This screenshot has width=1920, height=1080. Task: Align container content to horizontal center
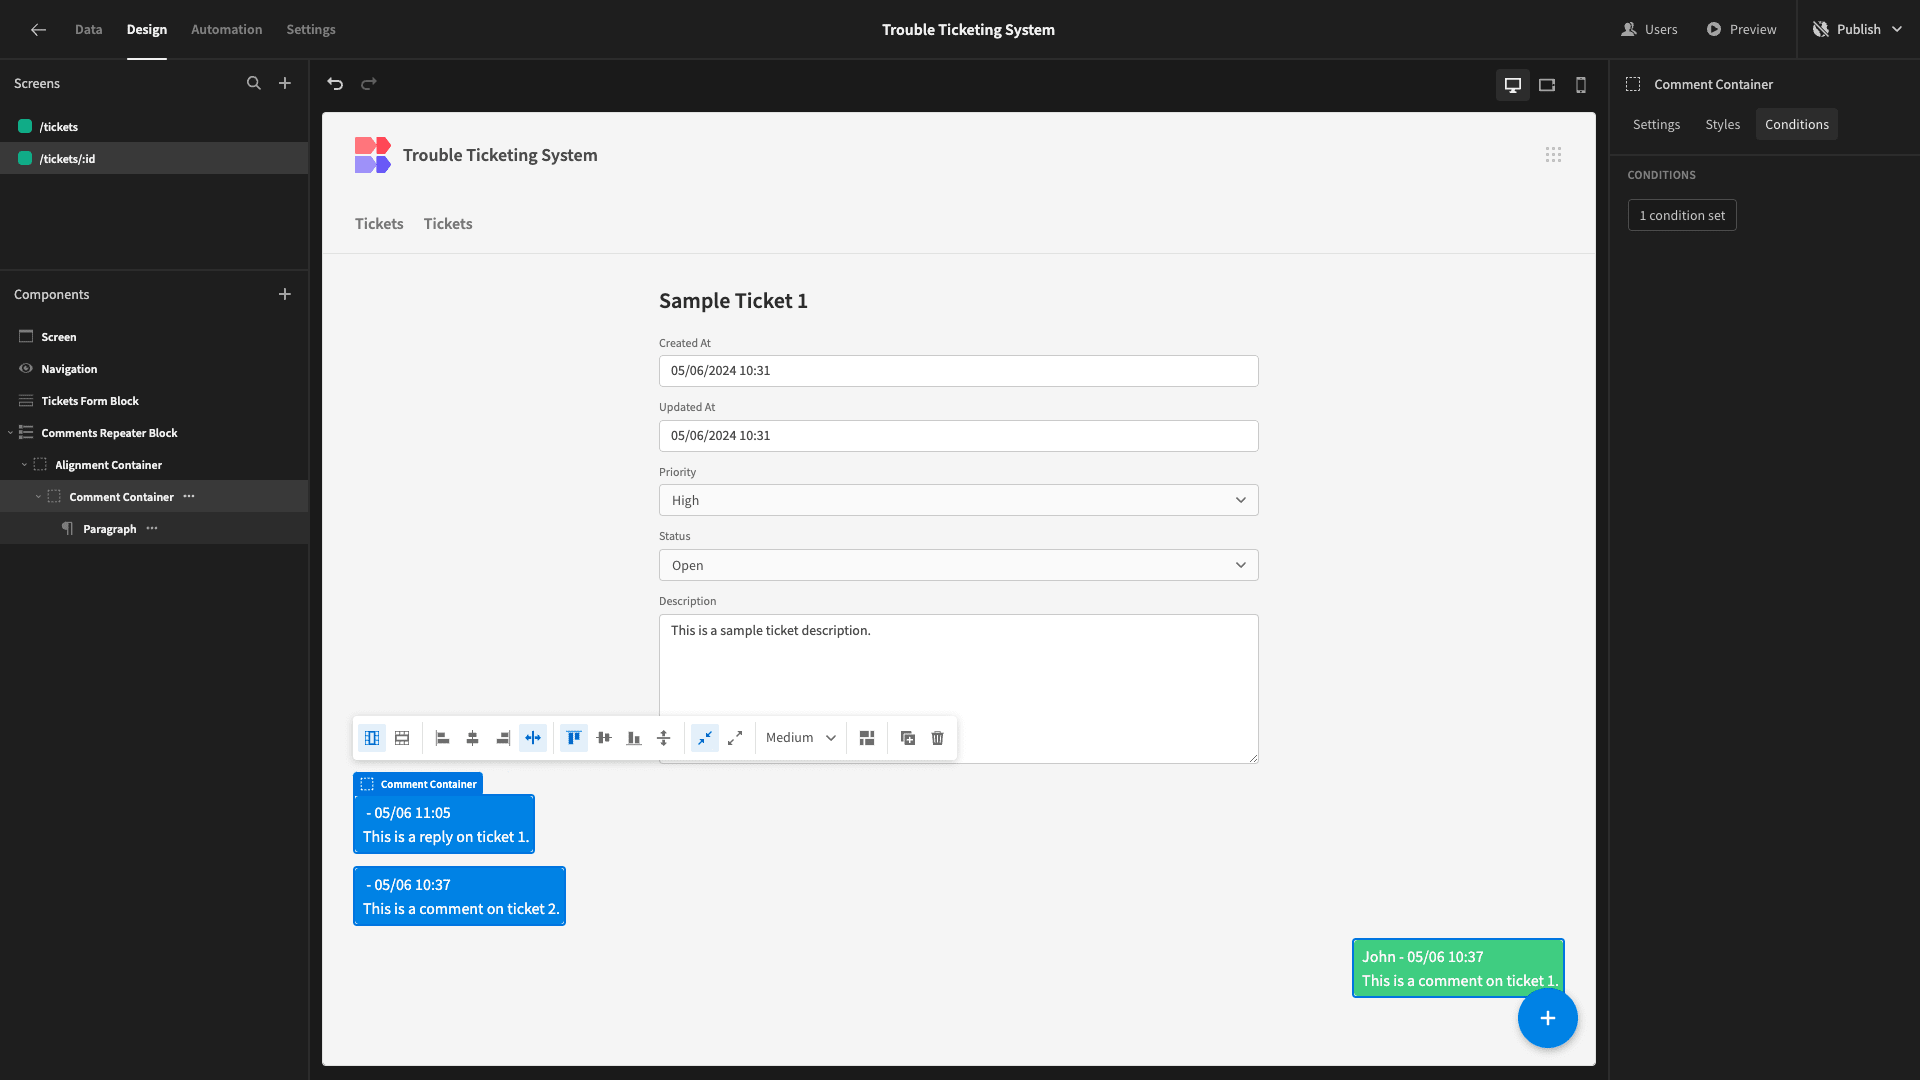pos(473,738)
